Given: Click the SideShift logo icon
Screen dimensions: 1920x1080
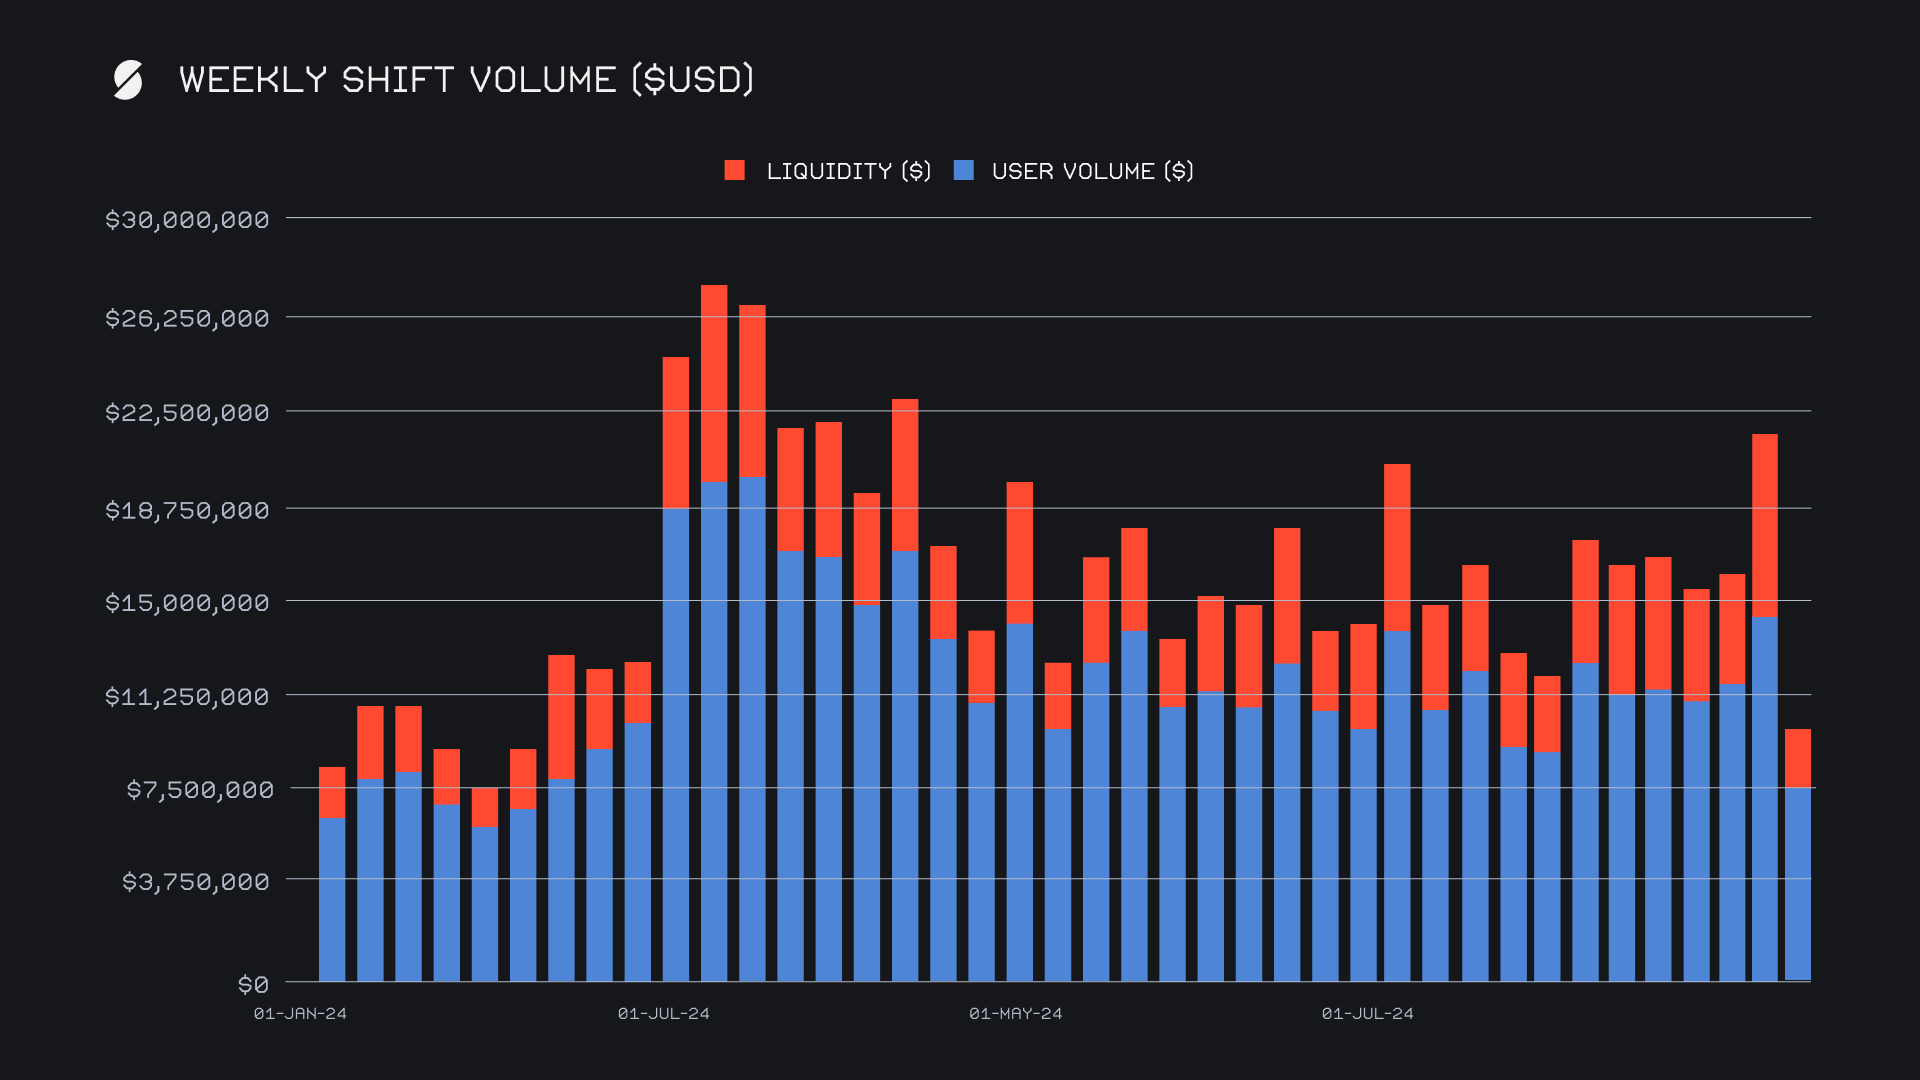Looking at the screenshot, I should 128,80.
